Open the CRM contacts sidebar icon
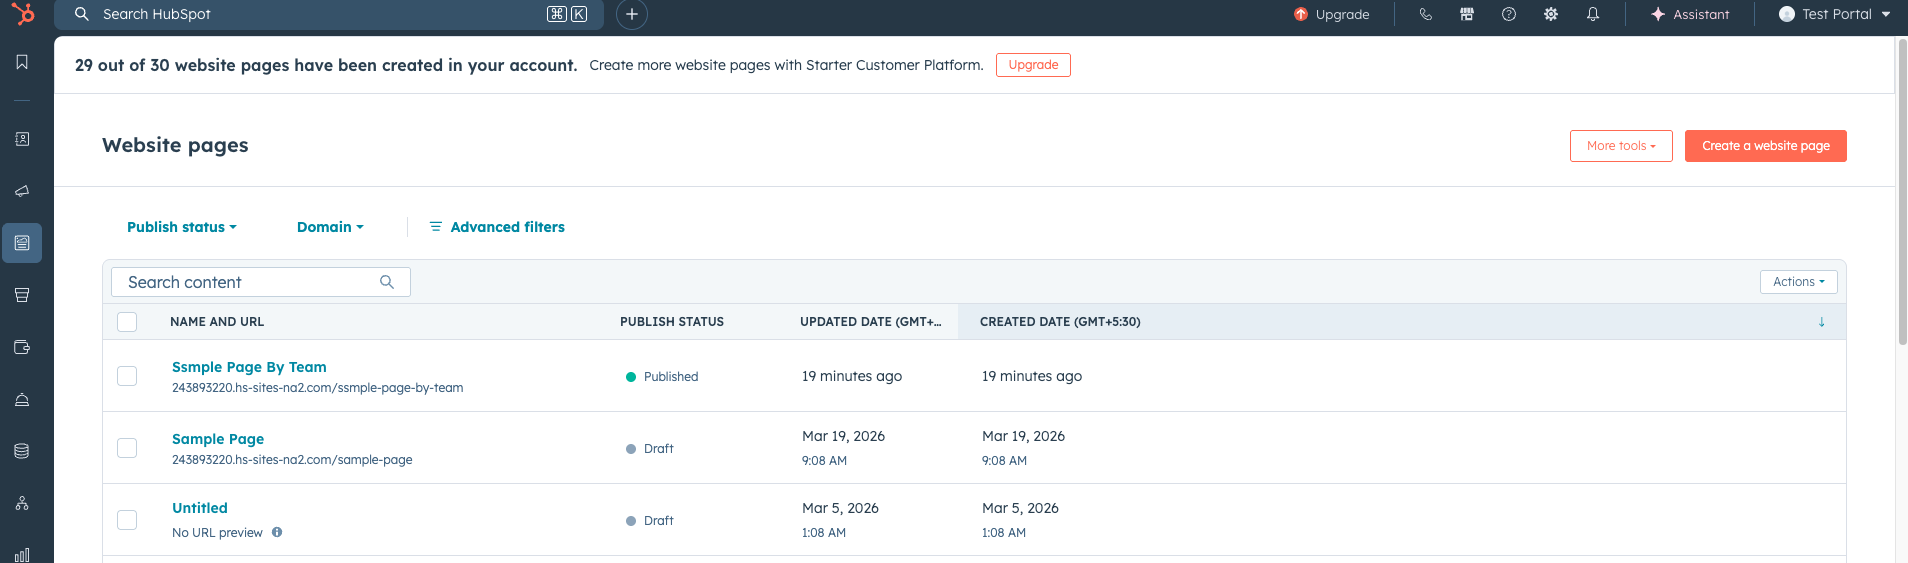Screen dimensions: 1908x563 pos(22,139)
